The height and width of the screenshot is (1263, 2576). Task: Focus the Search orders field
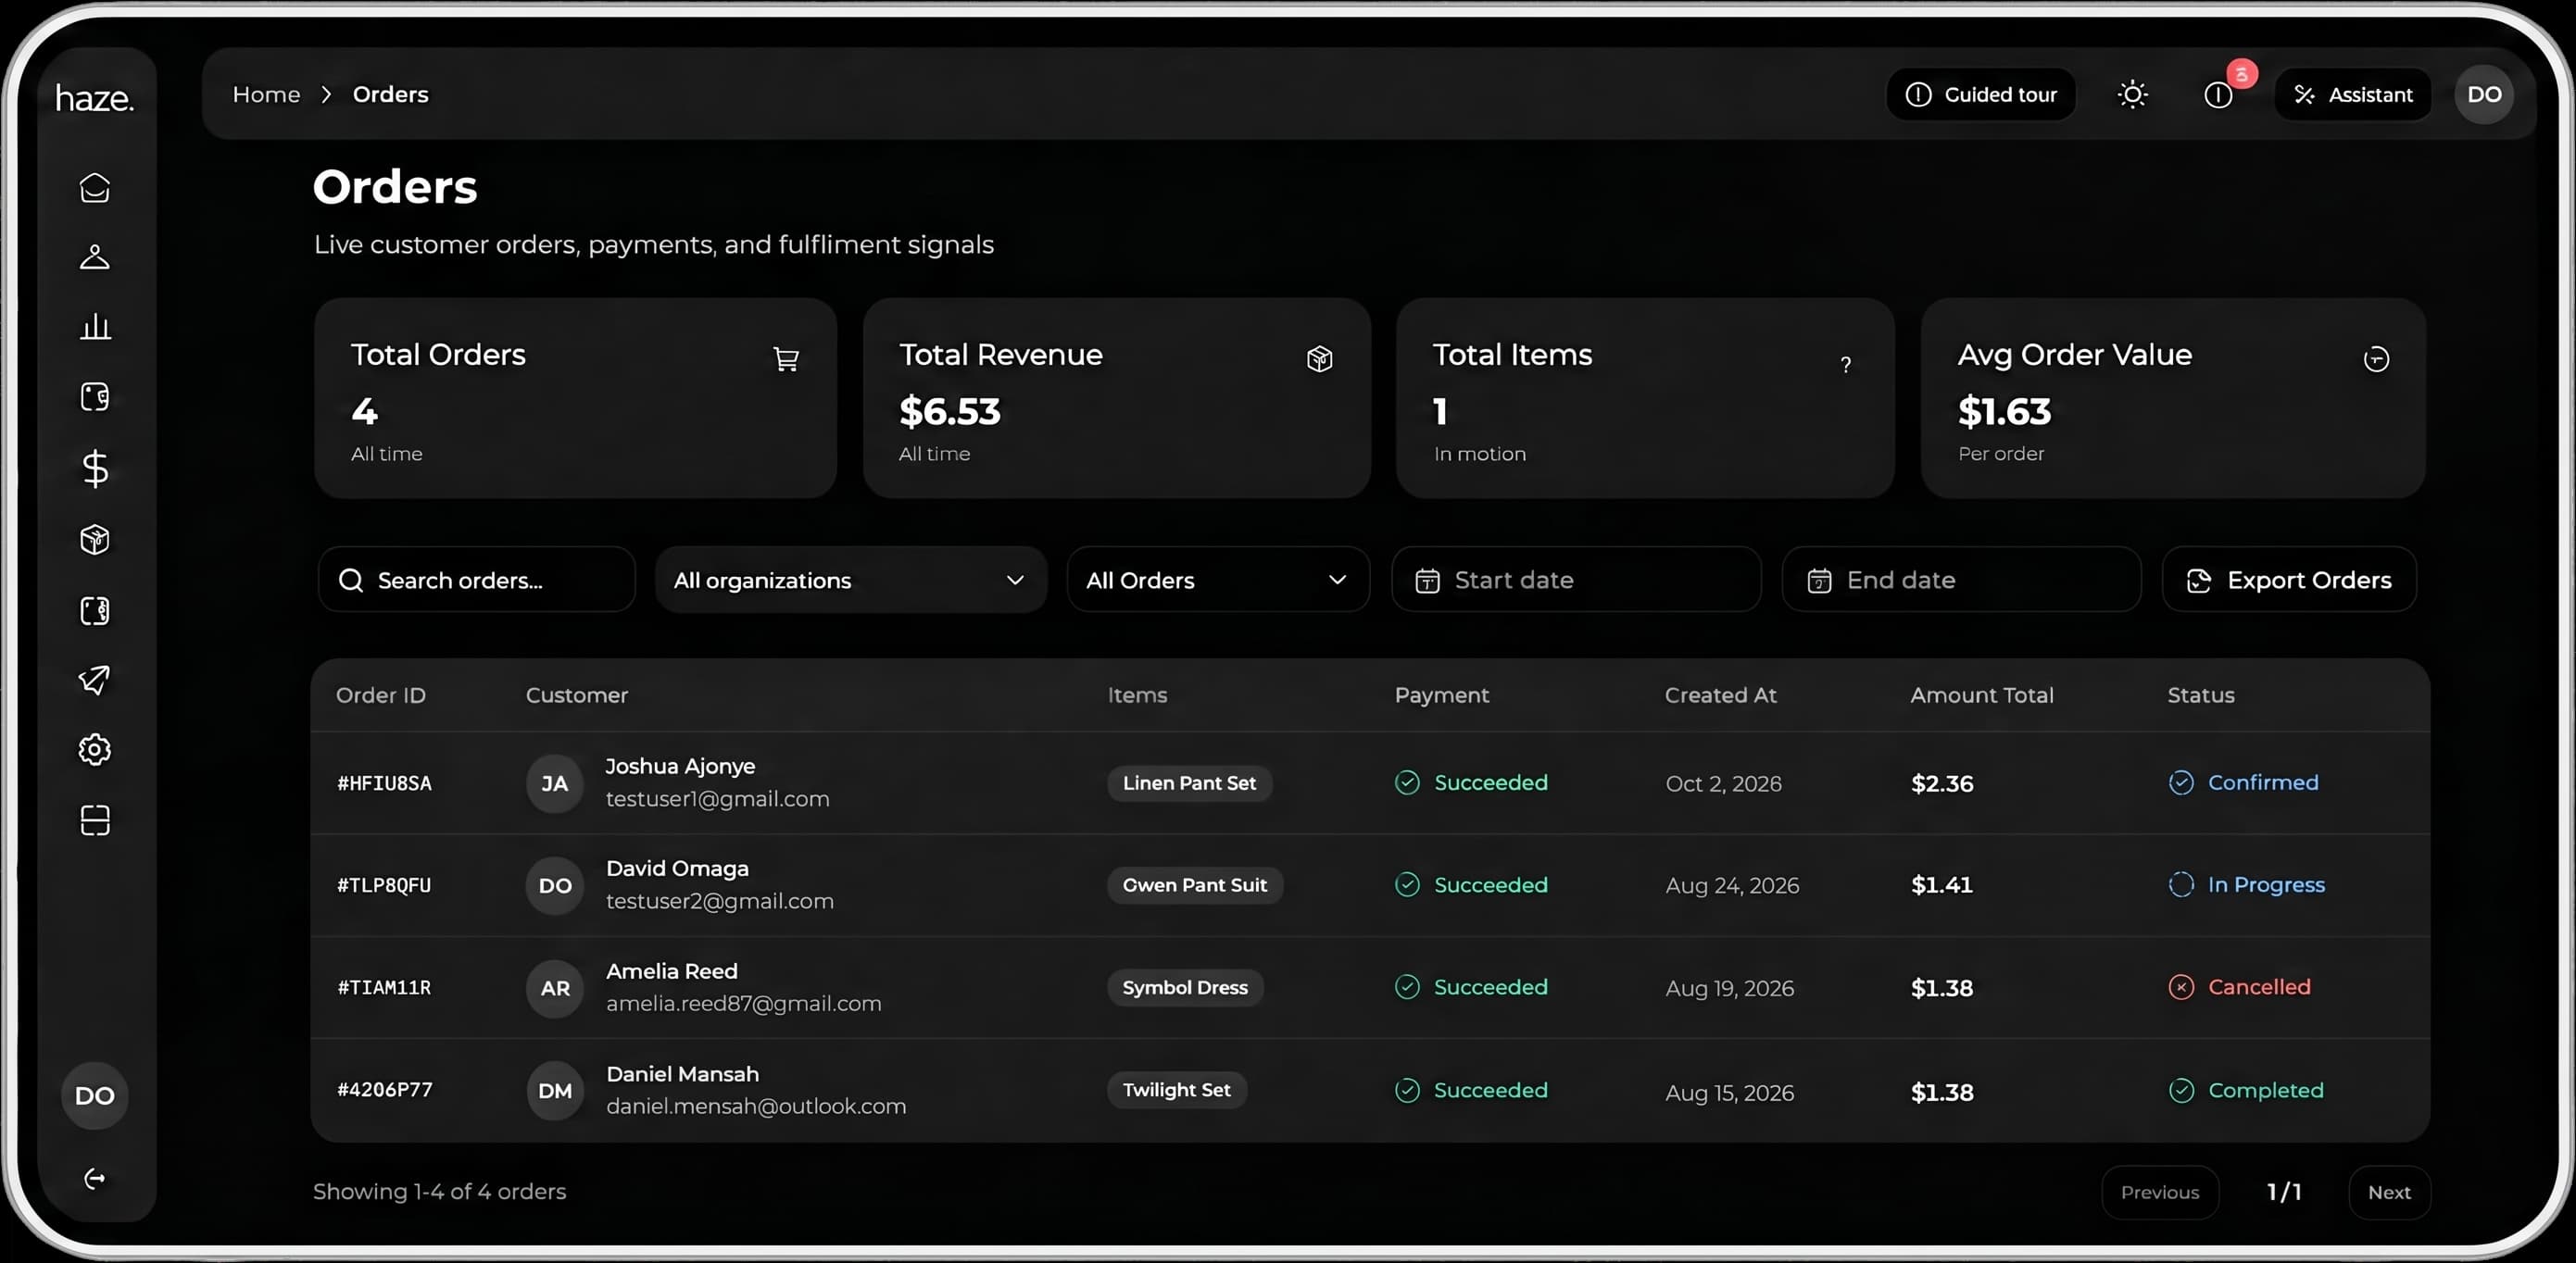pos(476,580)
